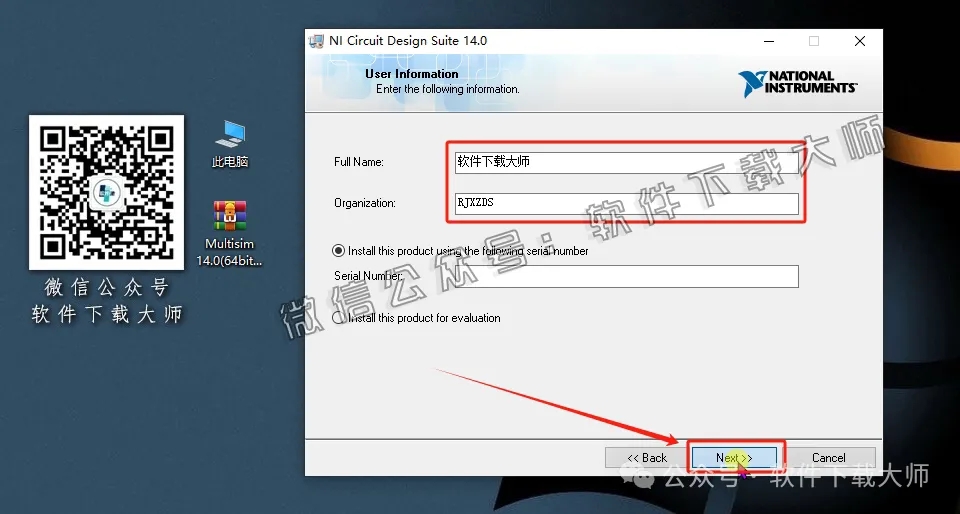Close the NI Circuit Design Suite installer

tap(860, 41)
